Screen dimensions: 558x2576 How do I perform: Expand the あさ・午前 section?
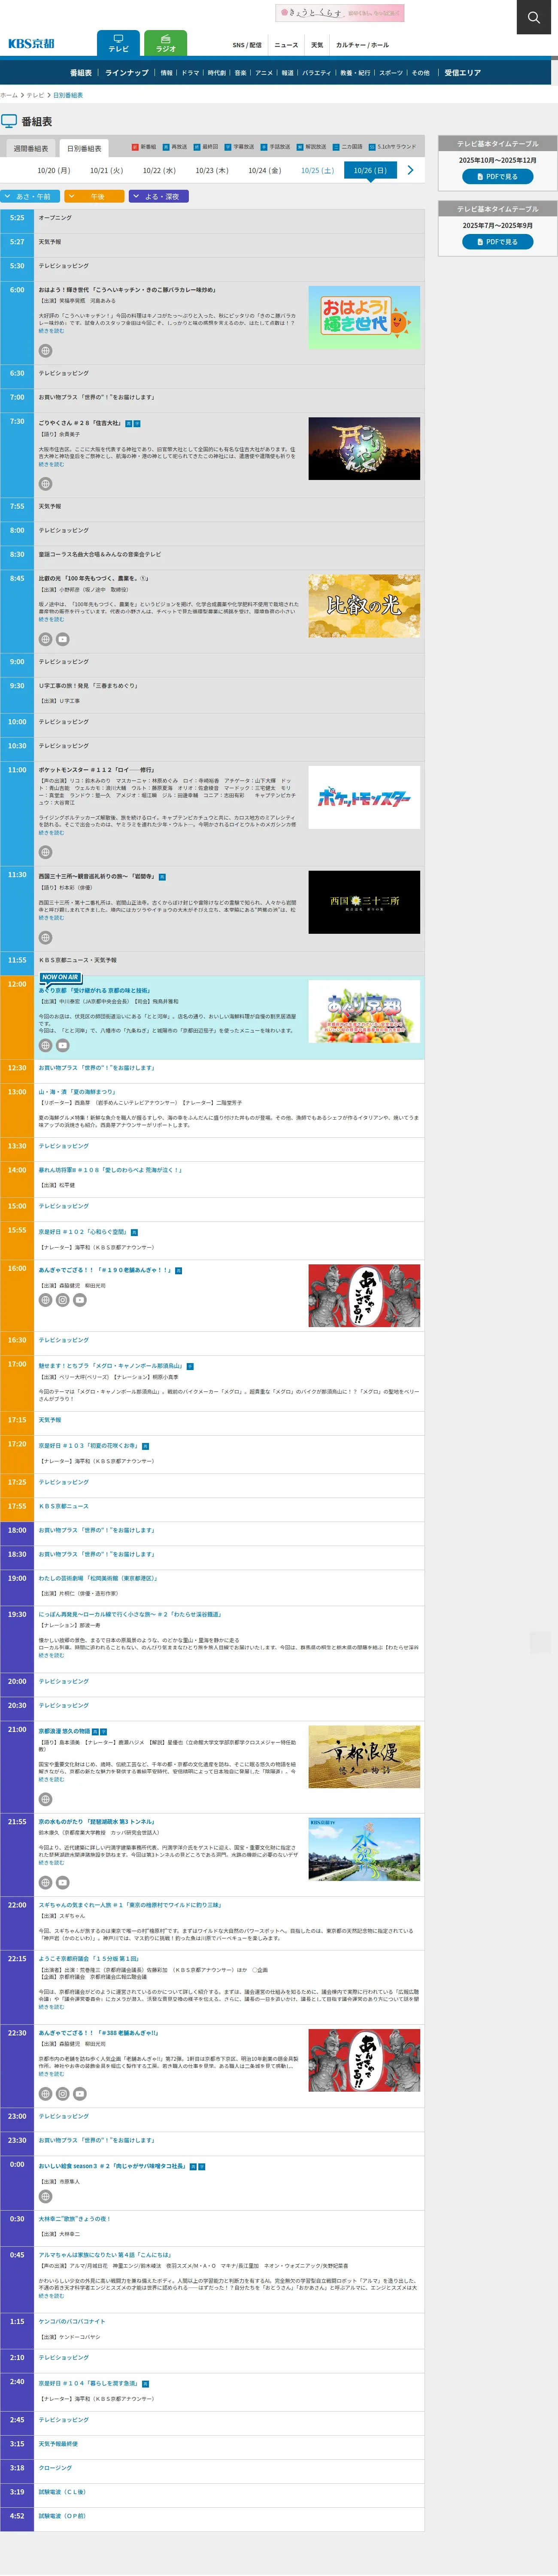(30, 197)
